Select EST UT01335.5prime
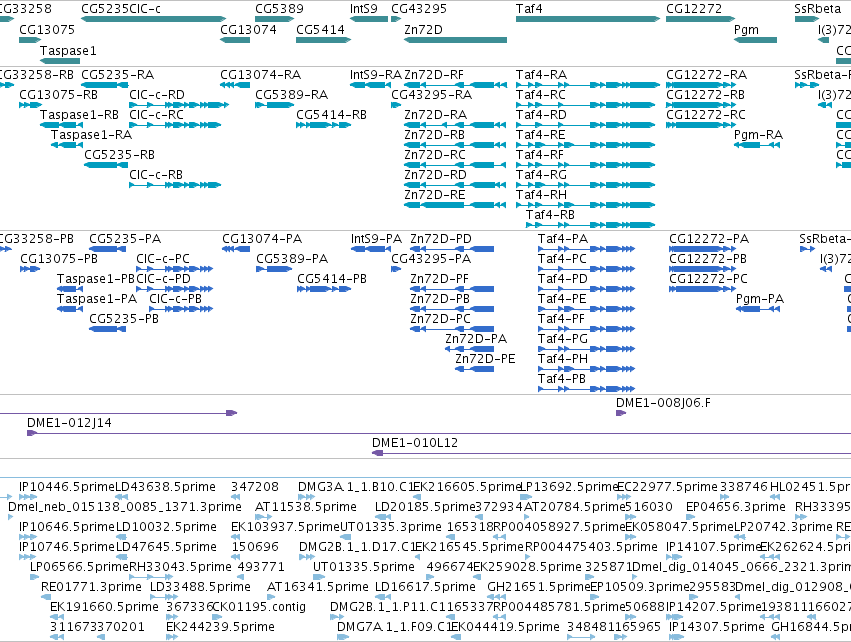 pos(319,577)
